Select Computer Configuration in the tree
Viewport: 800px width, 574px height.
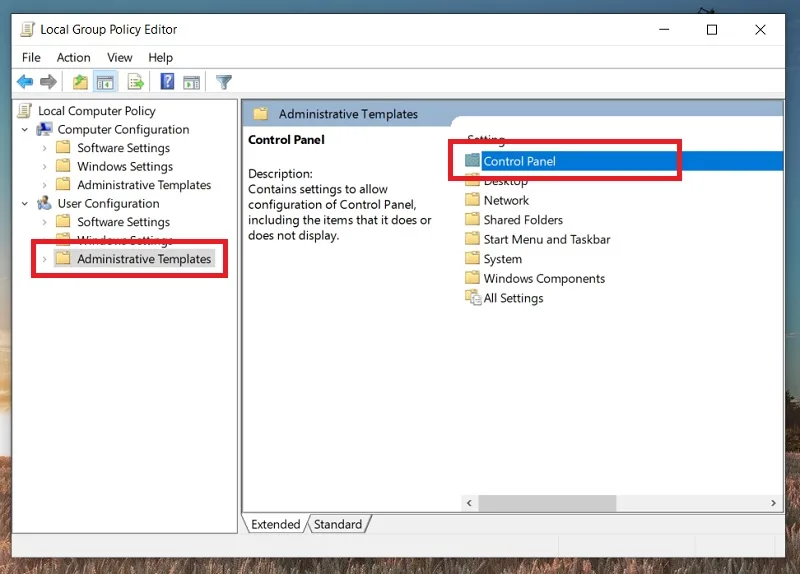(x=123, y=129)
